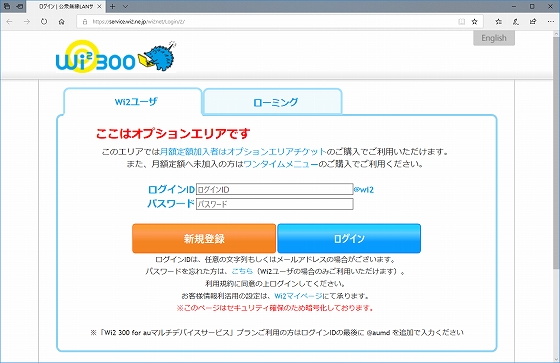The image size is (560, 363).
Task: Focus the パスワード input field
Action: click(x=274, y=204)
